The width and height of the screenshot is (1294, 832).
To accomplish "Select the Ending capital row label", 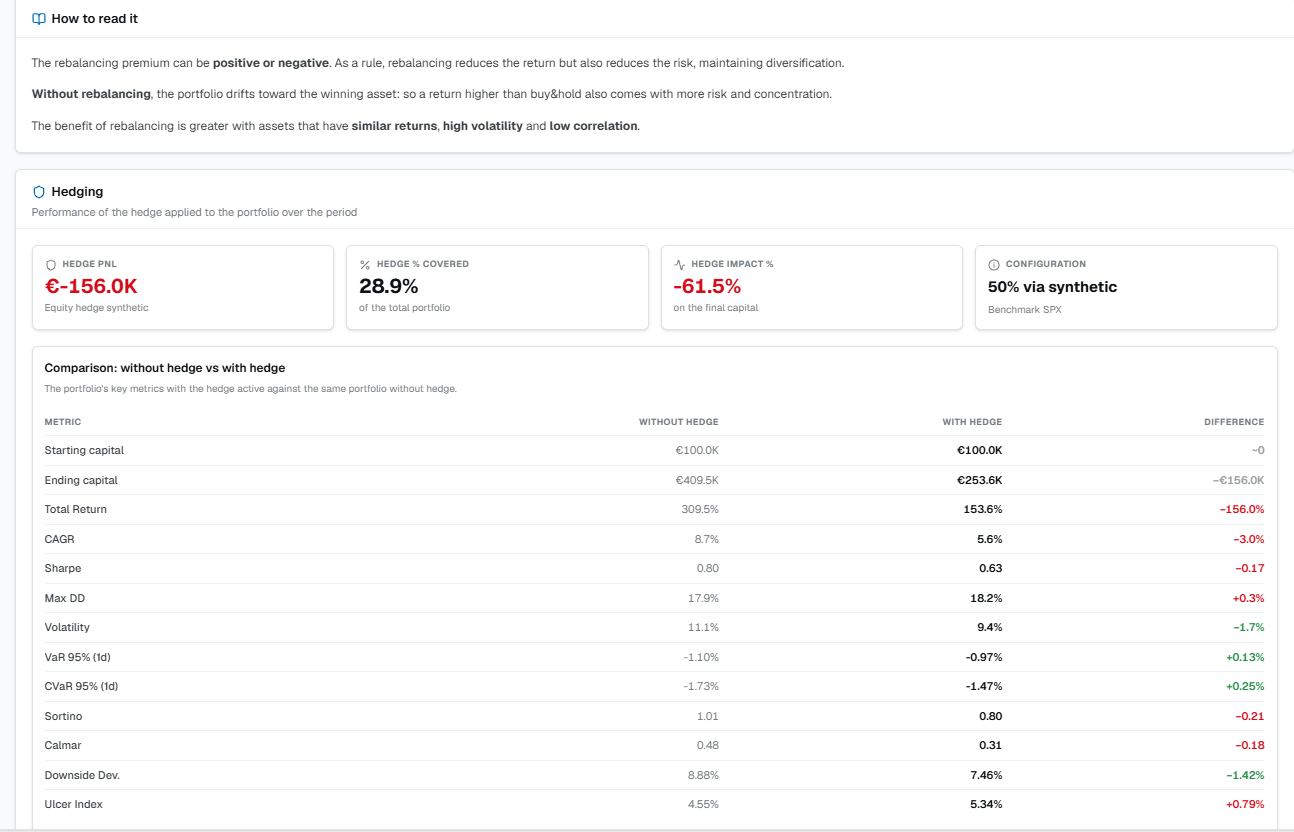I will pos(81,480).
